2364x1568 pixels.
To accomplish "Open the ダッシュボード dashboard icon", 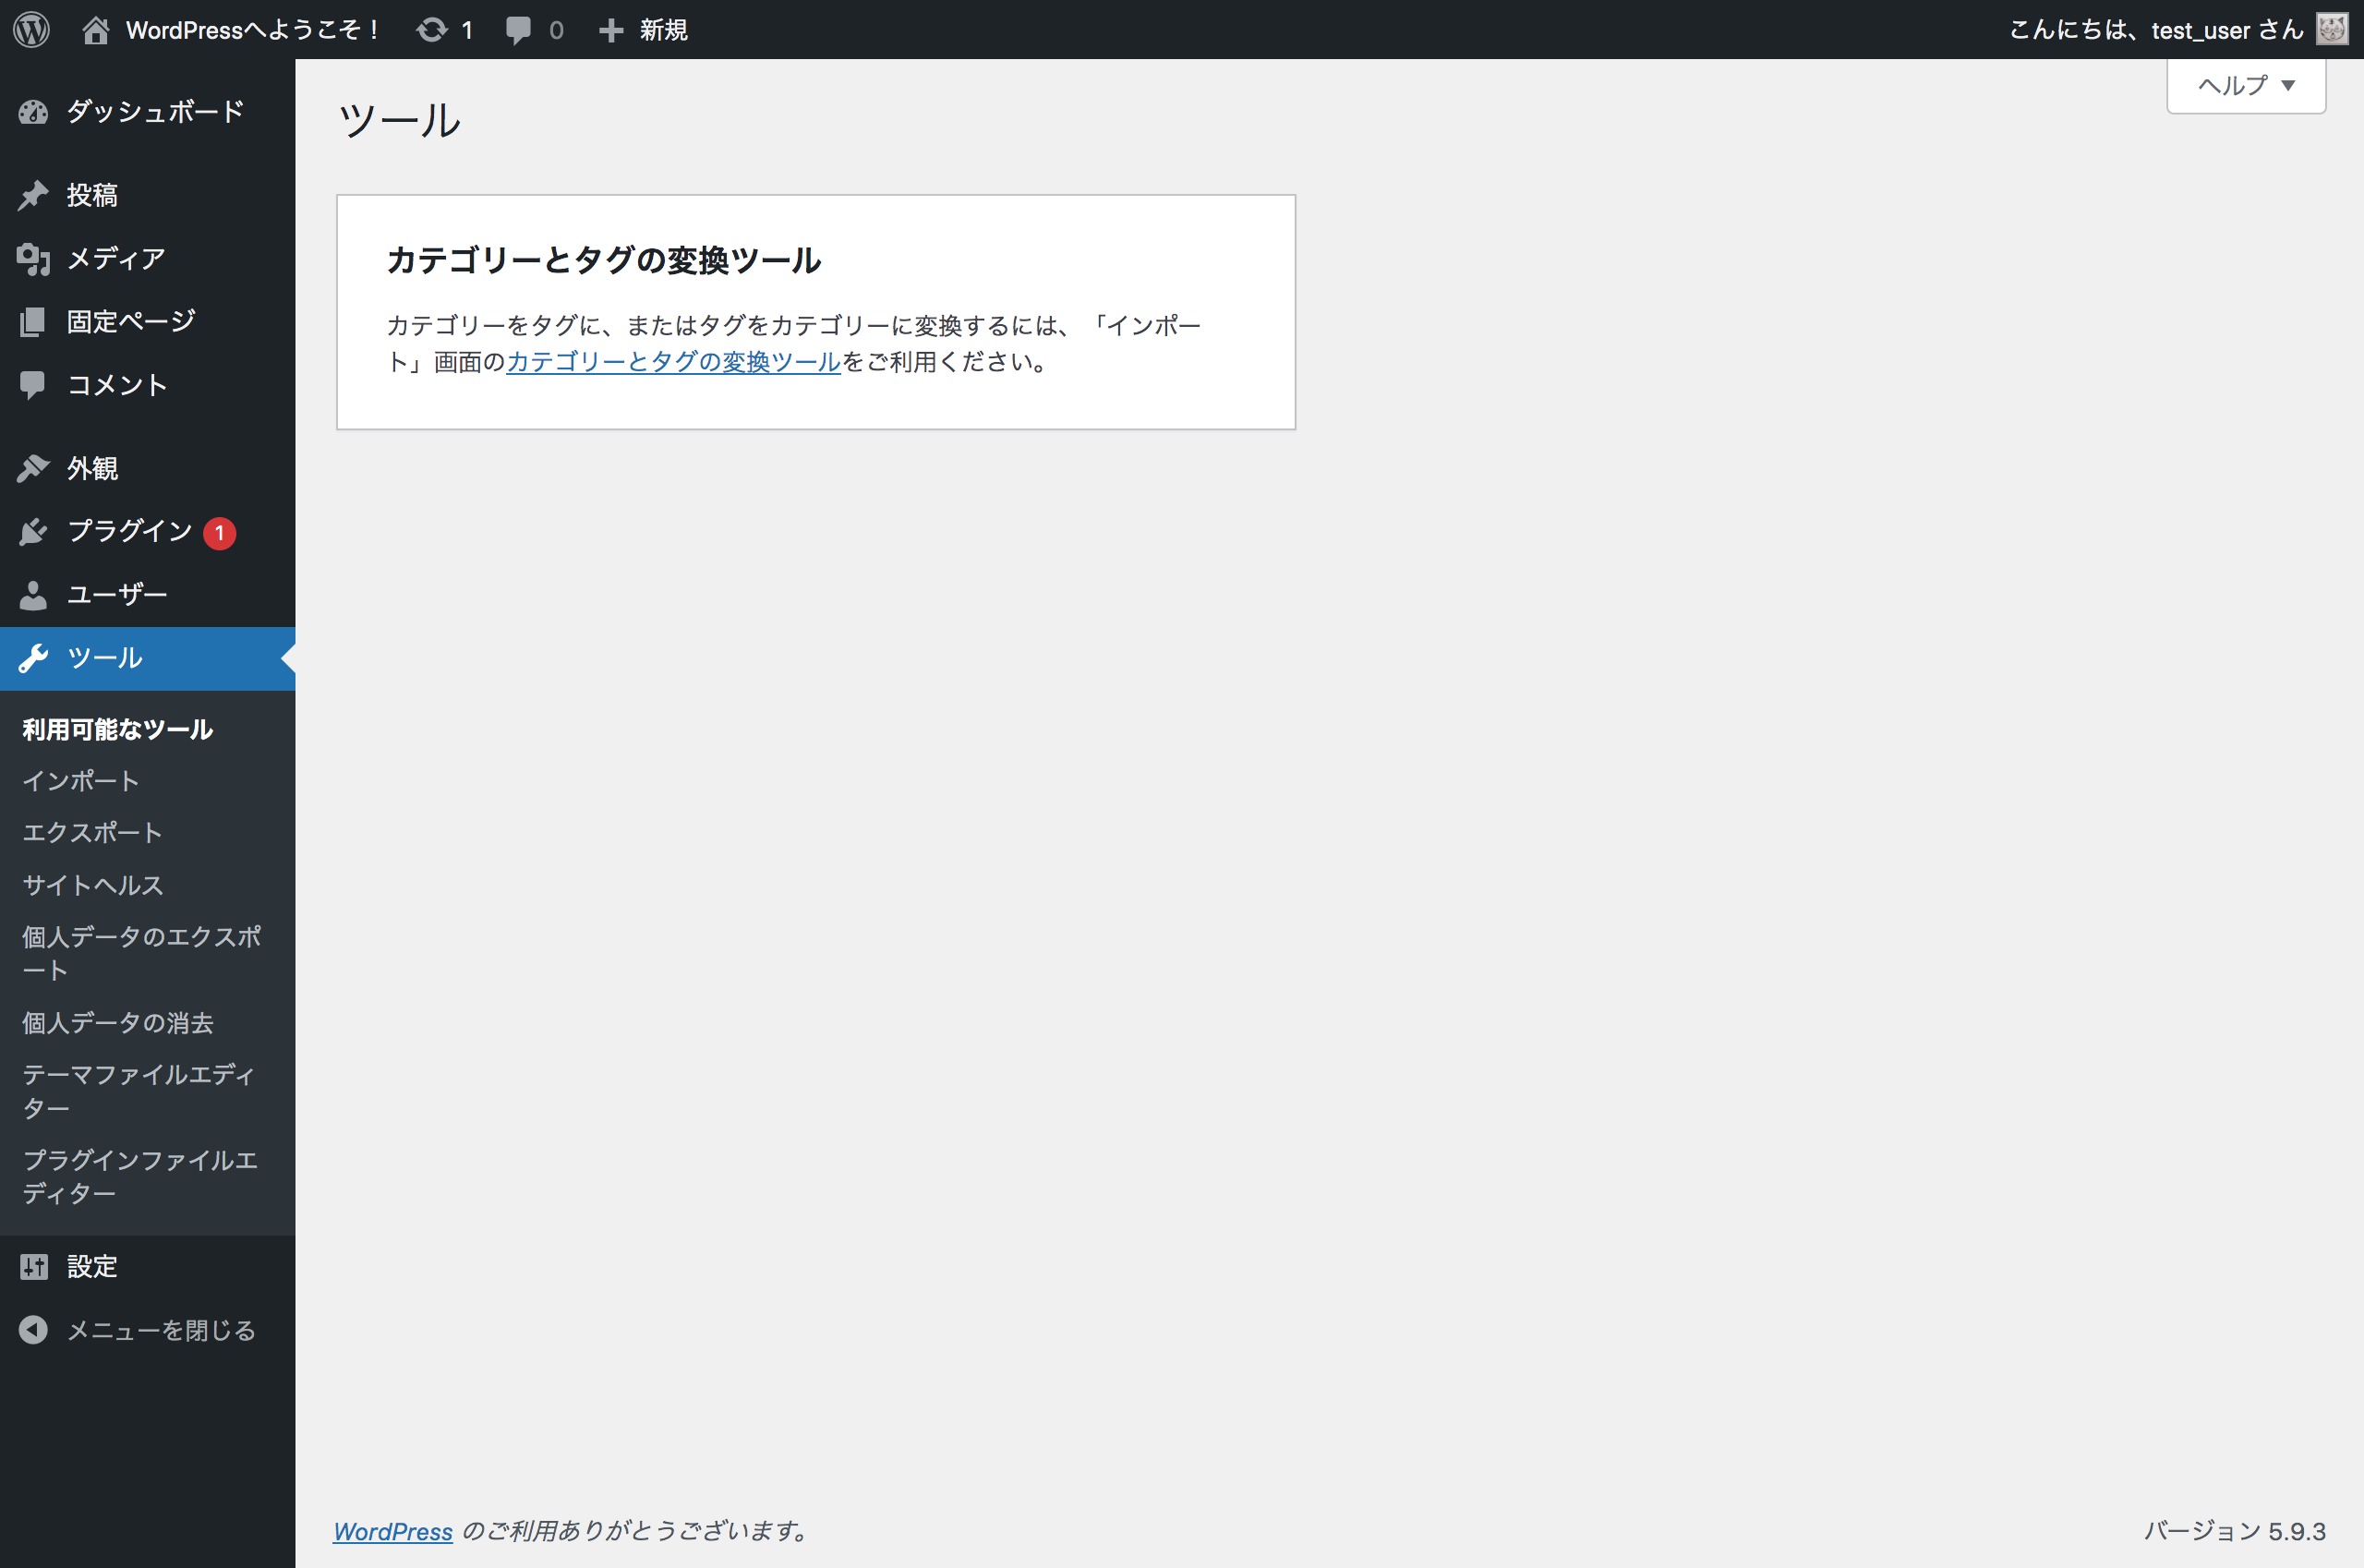I will 33,112.
